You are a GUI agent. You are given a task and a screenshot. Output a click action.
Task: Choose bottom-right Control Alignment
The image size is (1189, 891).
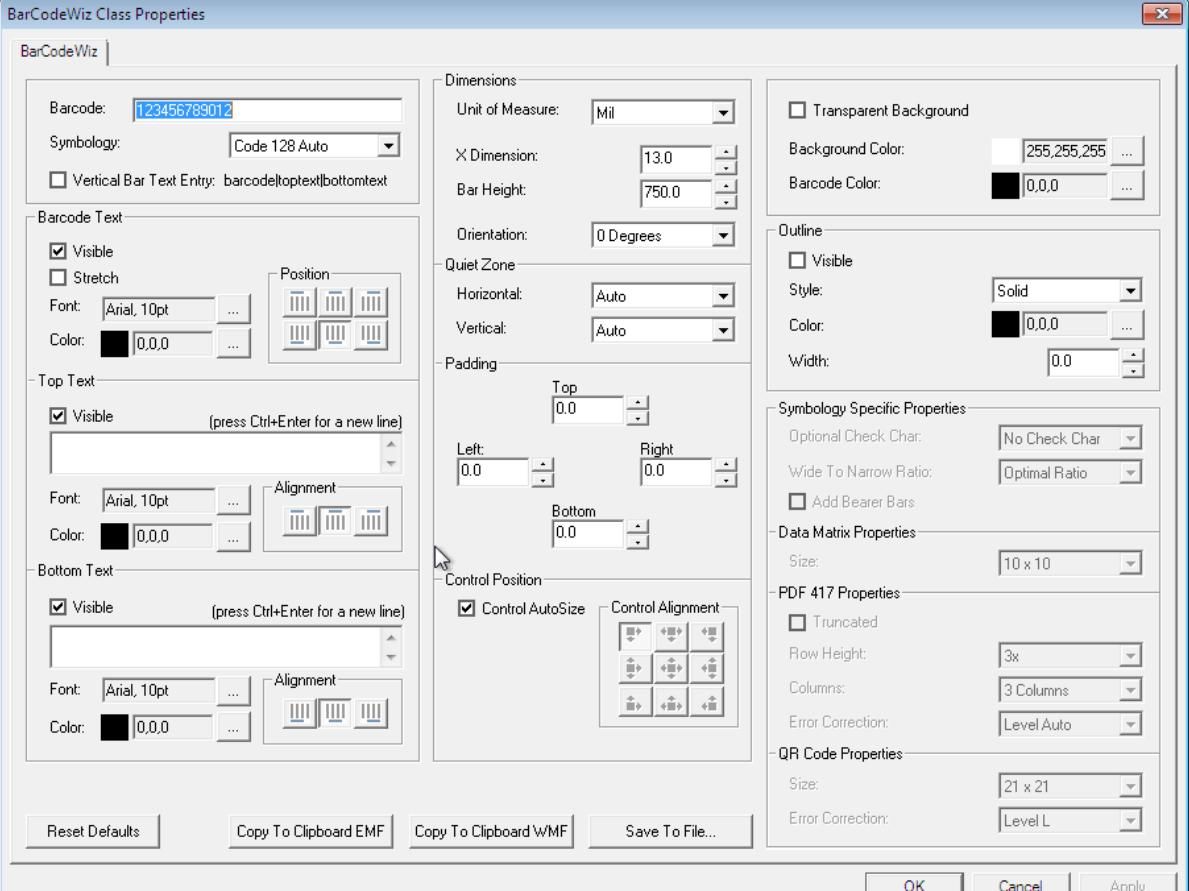point(707,703)
